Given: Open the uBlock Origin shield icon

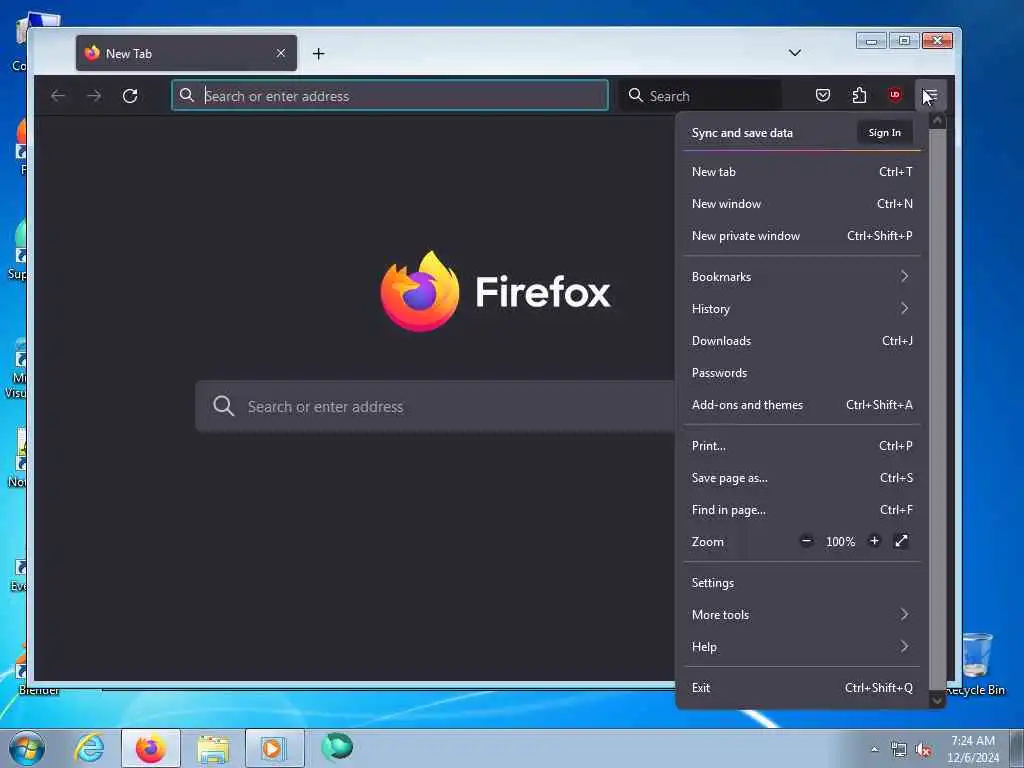Looking at the screenshot, I should (895, 95).
